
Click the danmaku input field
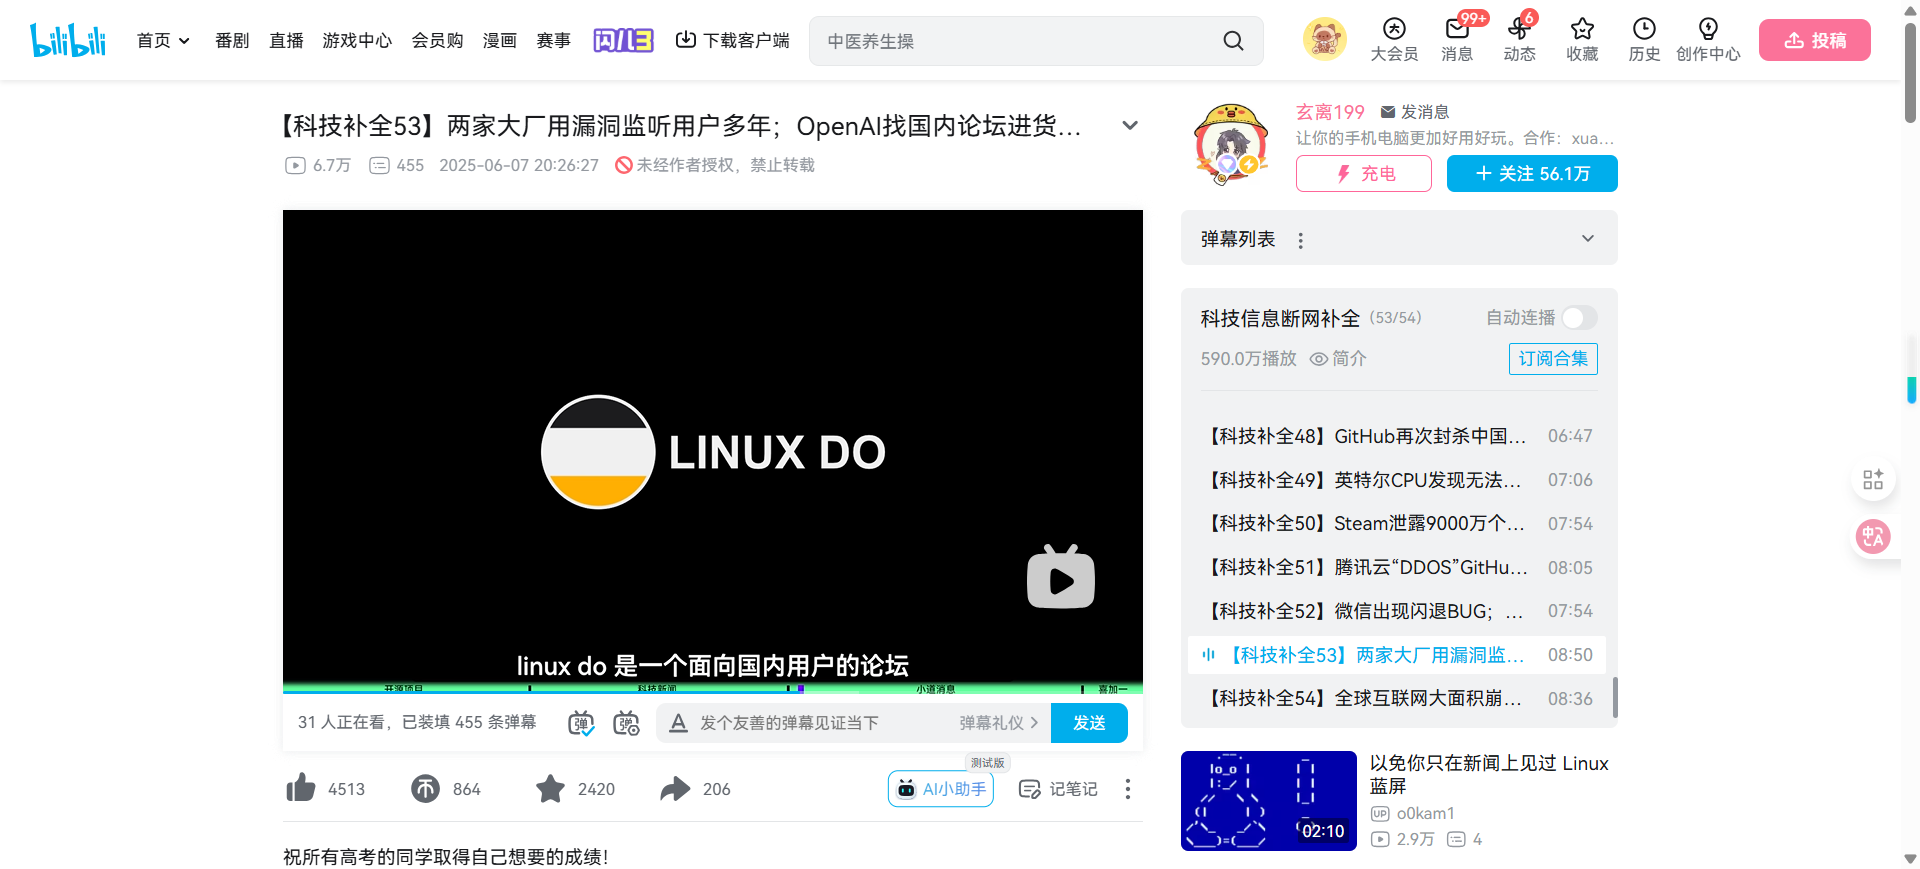tap(820, 723)
